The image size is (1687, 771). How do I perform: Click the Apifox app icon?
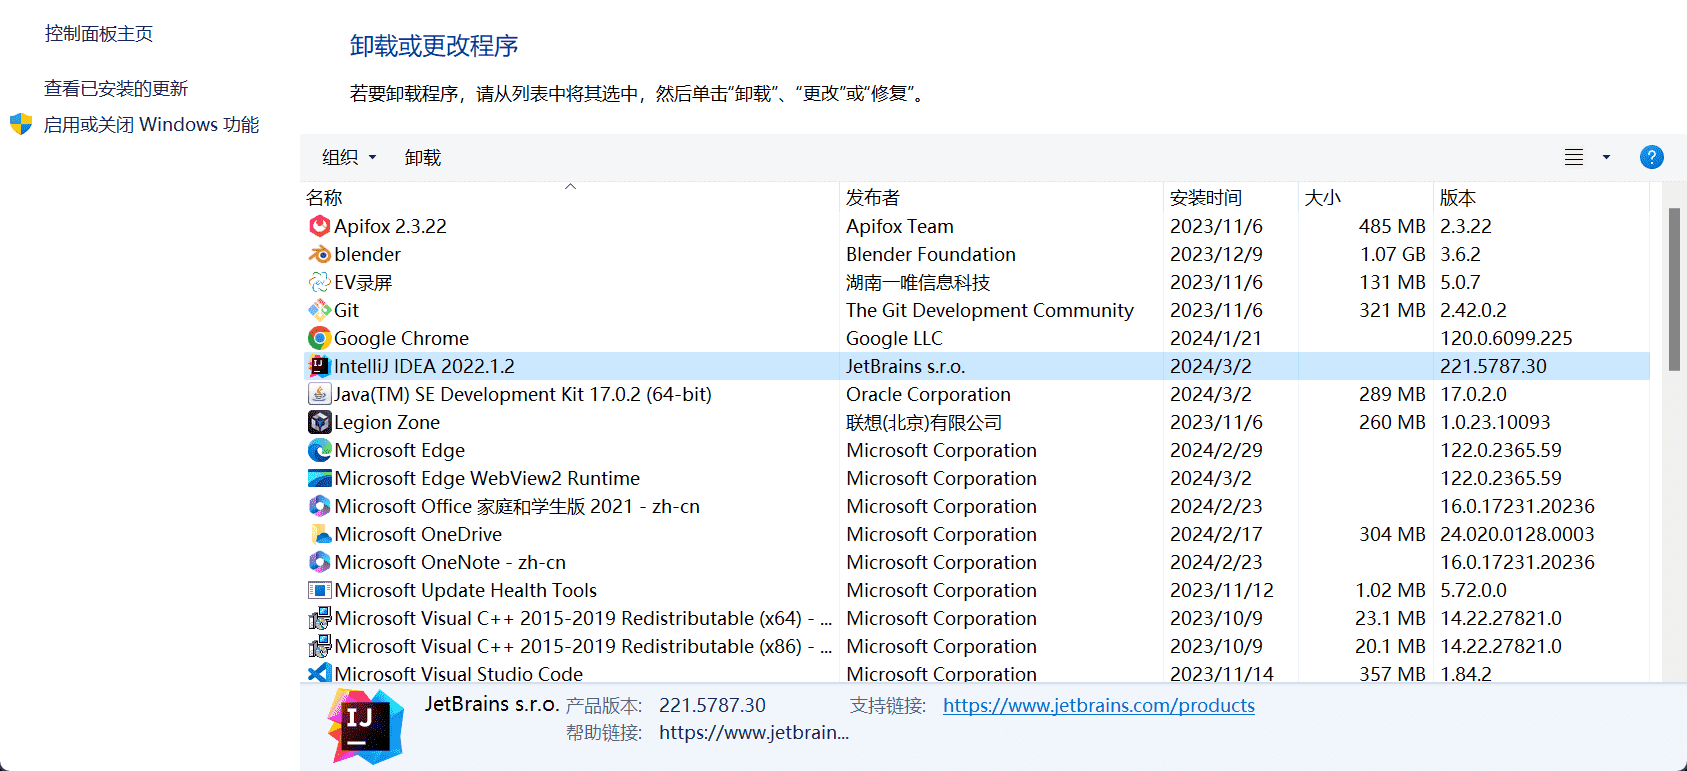pyautogui.click(x=319, y=226)
